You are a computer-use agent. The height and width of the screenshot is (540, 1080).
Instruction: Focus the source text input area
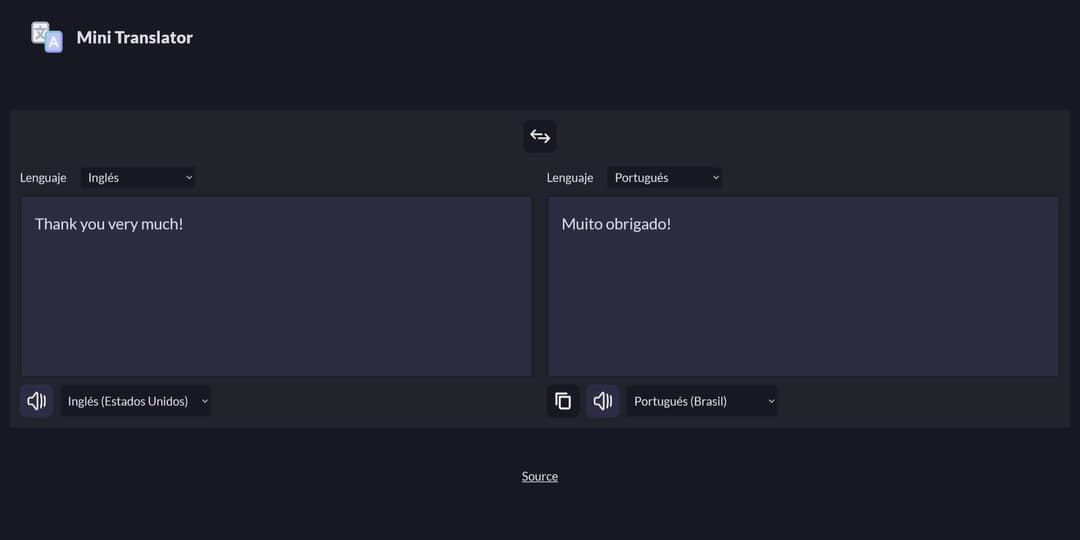click(x=276, y=287)
